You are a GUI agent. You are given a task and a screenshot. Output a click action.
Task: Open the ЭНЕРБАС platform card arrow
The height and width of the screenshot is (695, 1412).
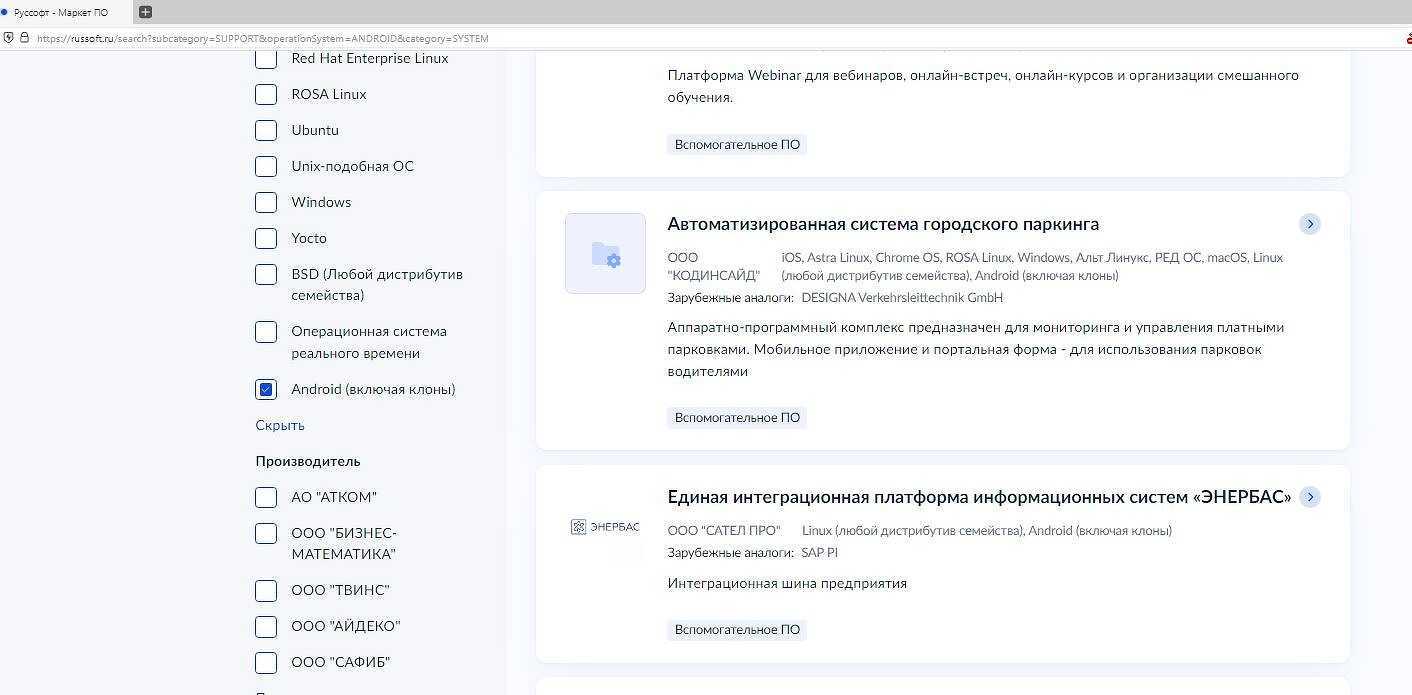[1310, 497]
